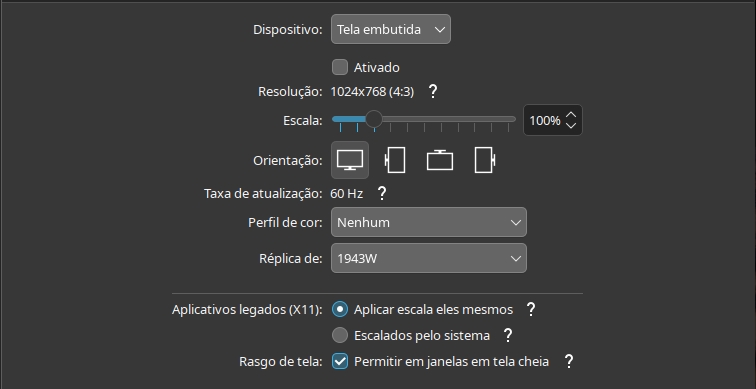Open the help icon for Rasgo de tela

pyautogui.click(x=569, y=362)
